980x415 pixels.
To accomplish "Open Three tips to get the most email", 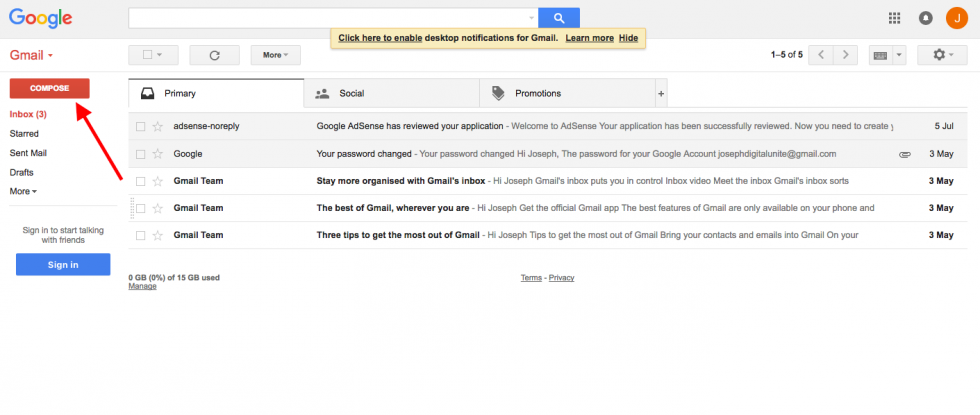I will 548,236.
